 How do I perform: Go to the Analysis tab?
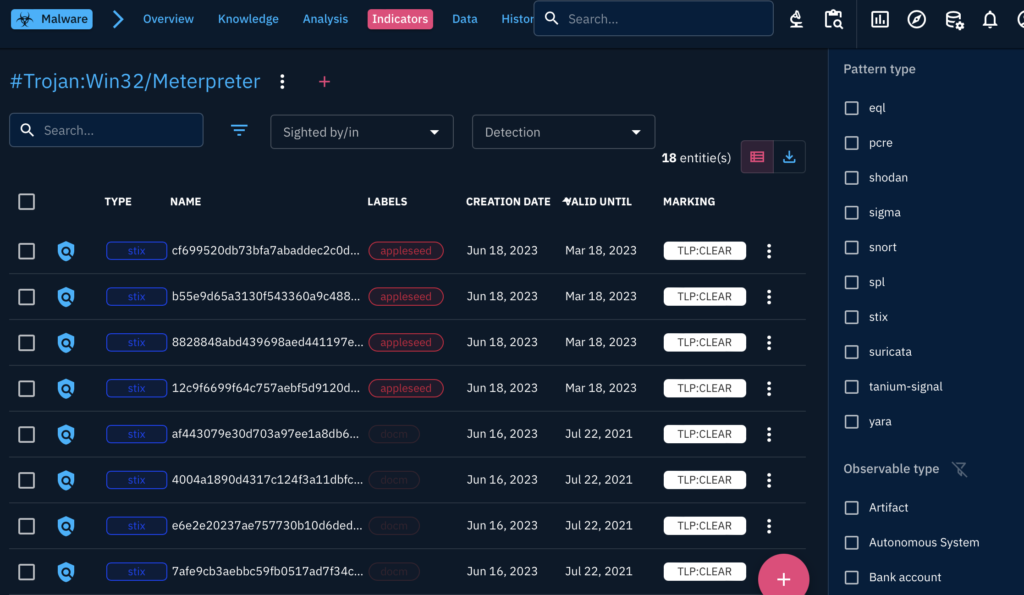pos(325,19)
